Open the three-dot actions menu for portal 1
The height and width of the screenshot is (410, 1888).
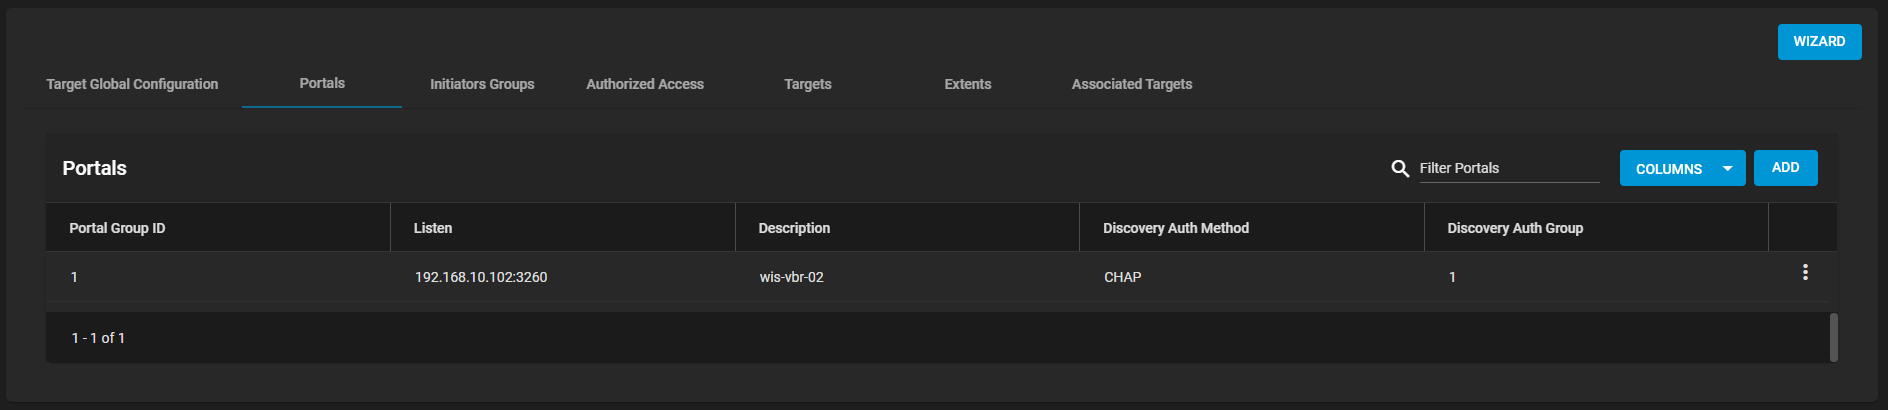1805,272
